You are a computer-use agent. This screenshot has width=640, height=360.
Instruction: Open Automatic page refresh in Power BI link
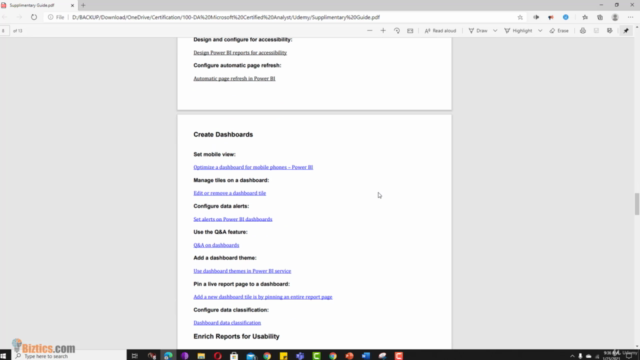[x=234, y=78]
